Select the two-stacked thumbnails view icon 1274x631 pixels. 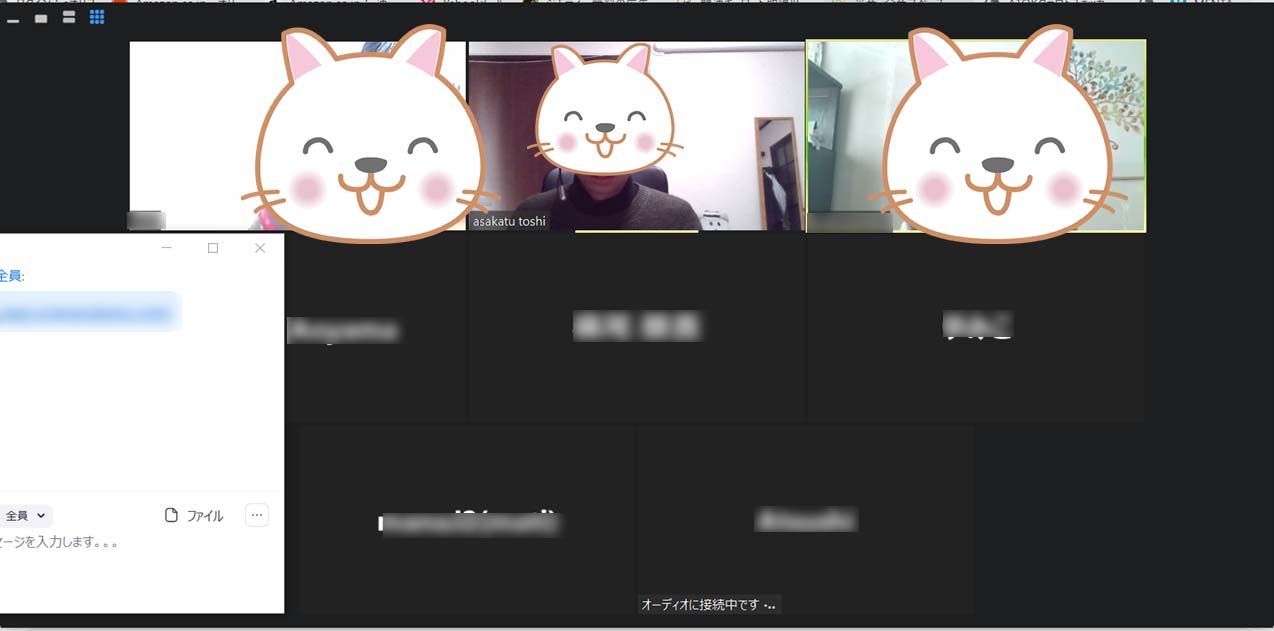[69, 17]
